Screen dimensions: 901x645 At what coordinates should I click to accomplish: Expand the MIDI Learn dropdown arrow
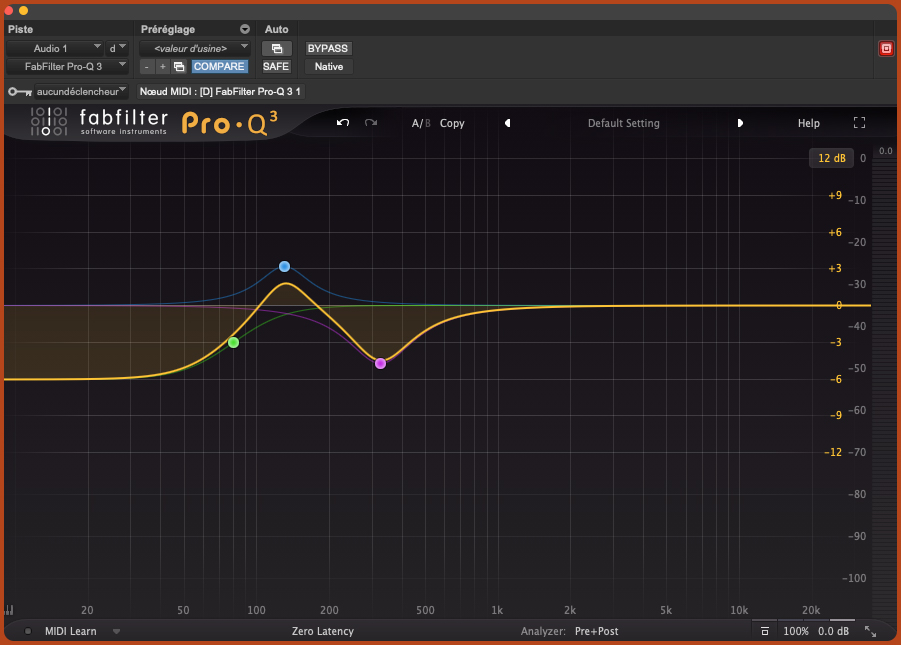116,631
